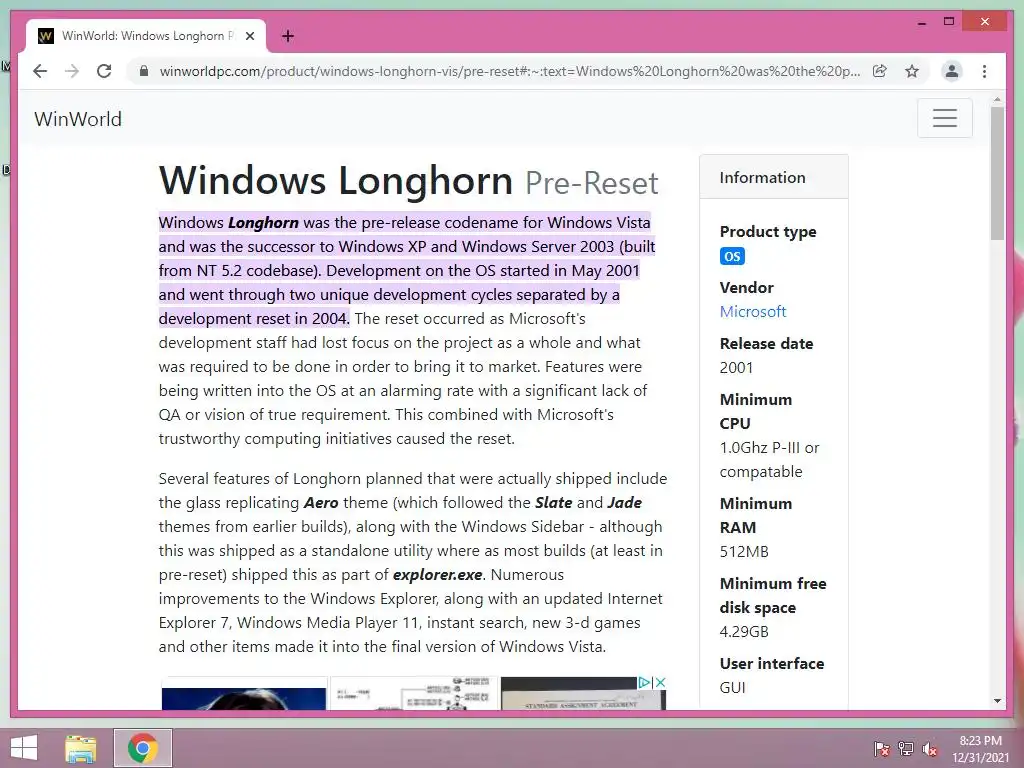Click the blue OS product type badge
The height and width of the screenshot is (768, 1024).
click(732, 256)
